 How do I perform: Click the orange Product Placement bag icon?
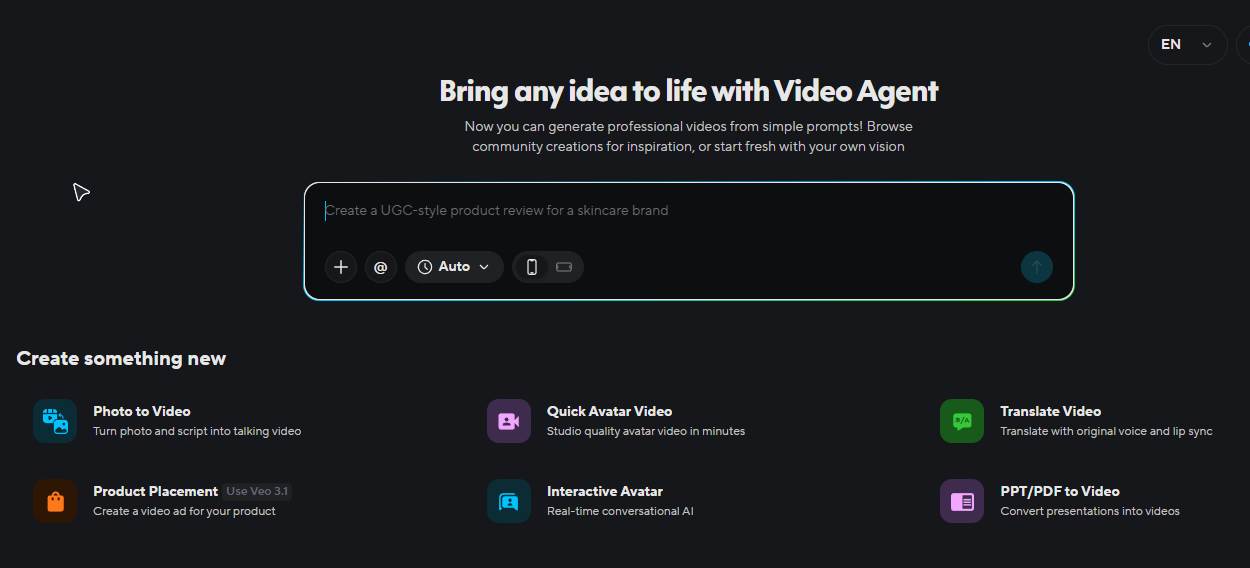pos(55,501)
